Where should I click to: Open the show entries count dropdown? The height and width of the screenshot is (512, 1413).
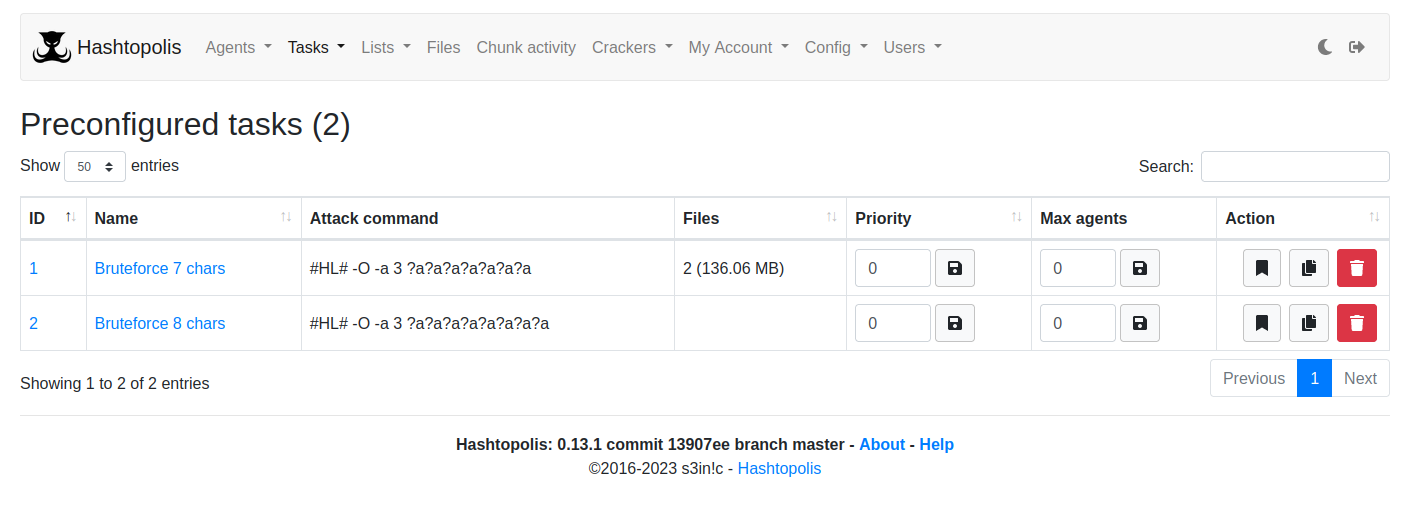coord(95,167)
